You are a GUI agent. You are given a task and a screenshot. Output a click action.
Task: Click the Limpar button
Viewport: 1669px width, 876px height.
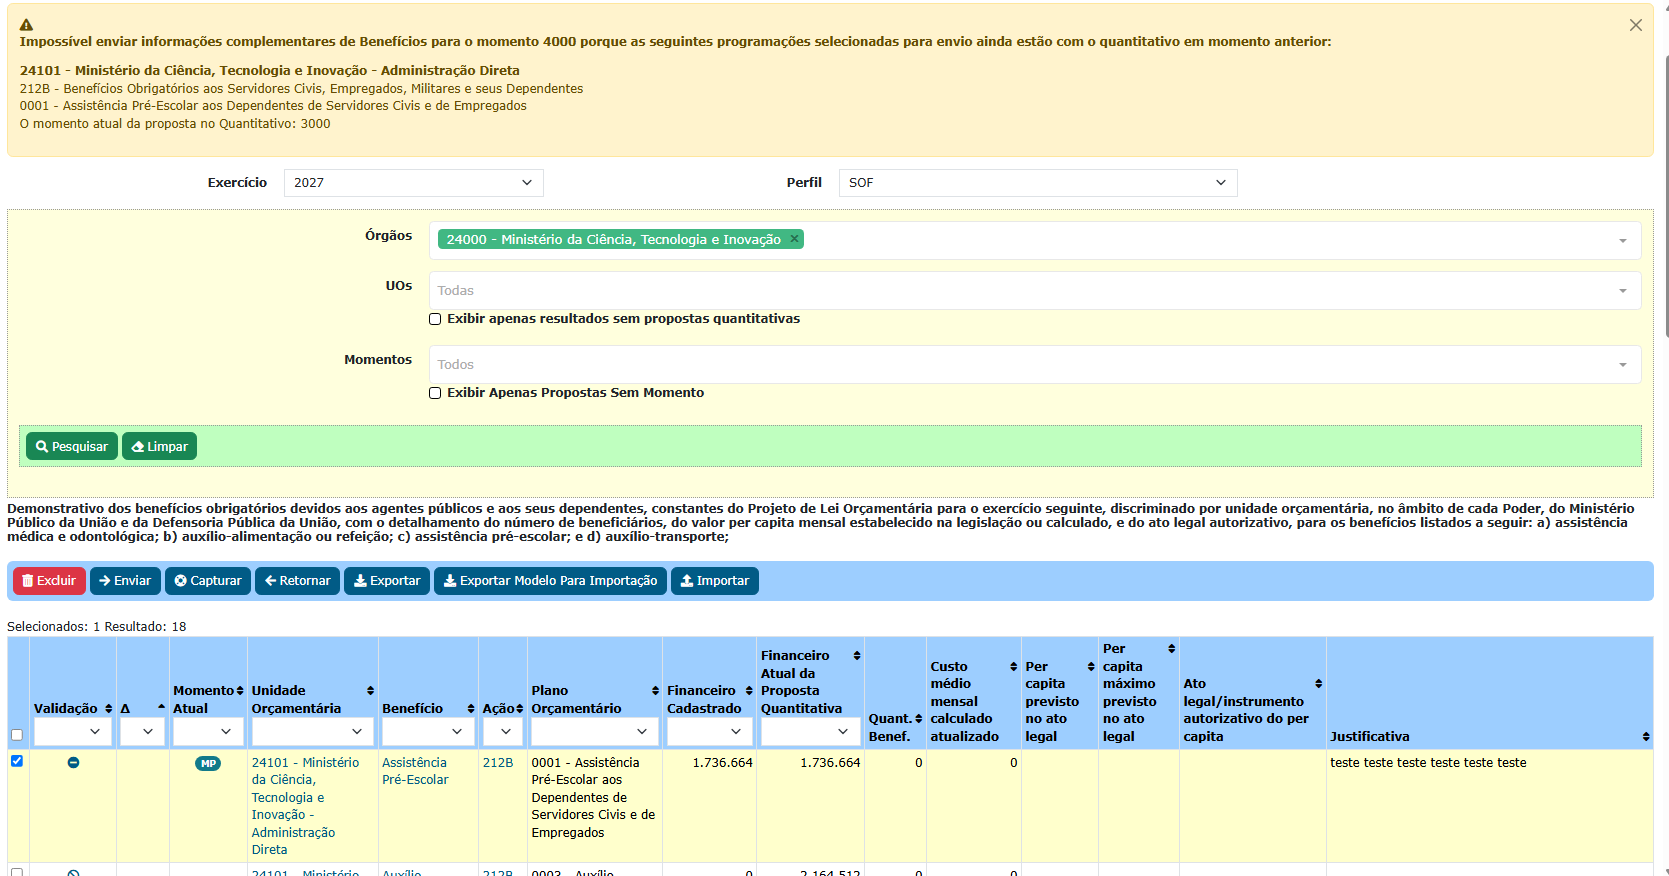pyautogui.click(x=159, y=446)
